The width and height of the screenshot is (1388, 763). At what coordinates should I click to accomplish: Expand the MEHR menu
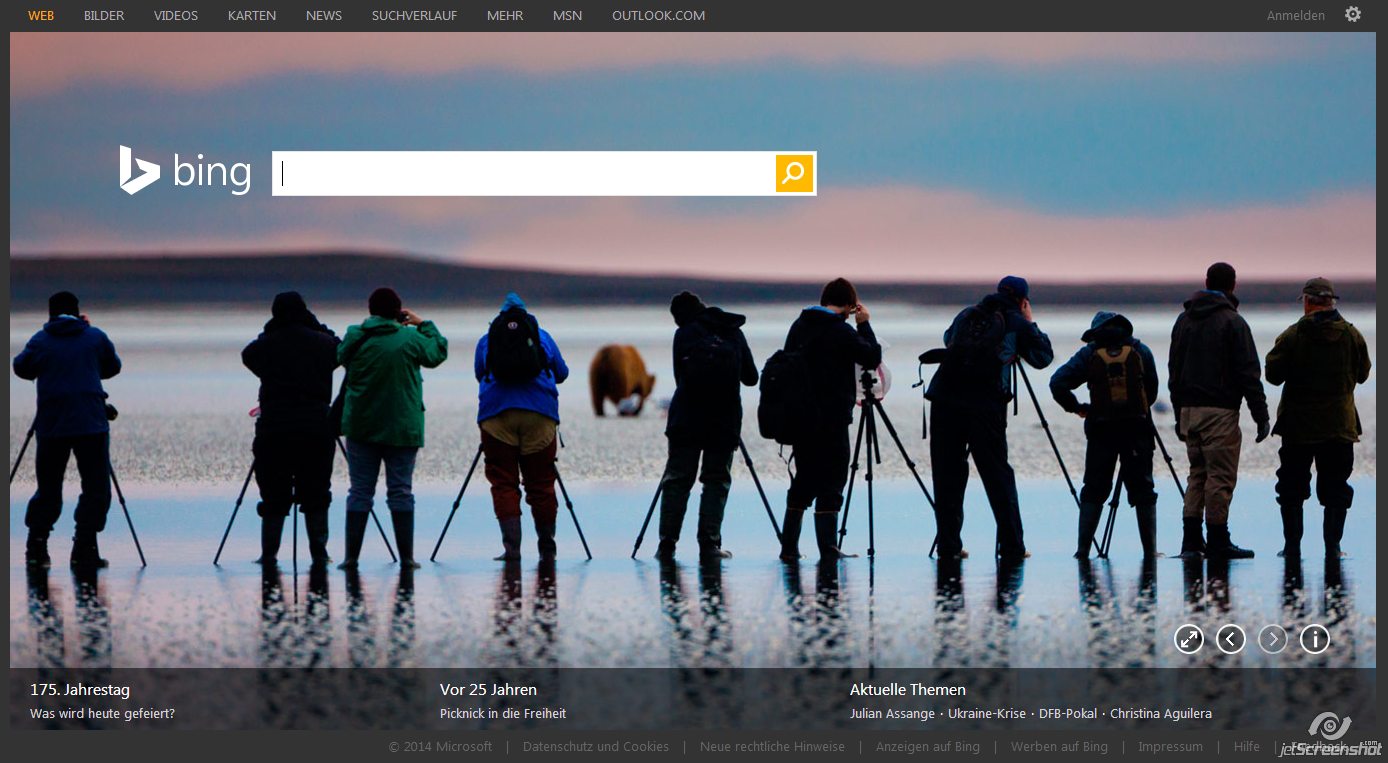505,16
